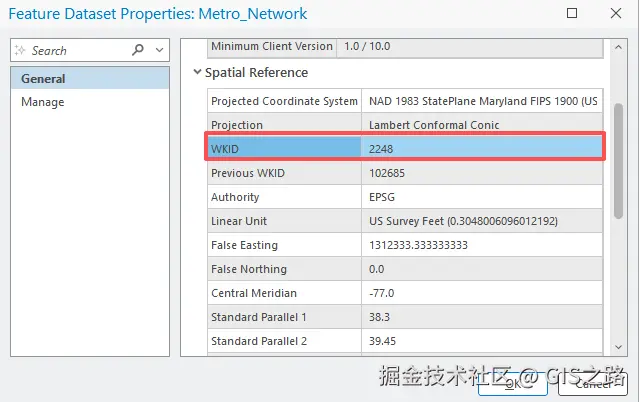Collapse the Spatial Reference section
Viewport: 639px width, 402px height.
coord(197,72)
